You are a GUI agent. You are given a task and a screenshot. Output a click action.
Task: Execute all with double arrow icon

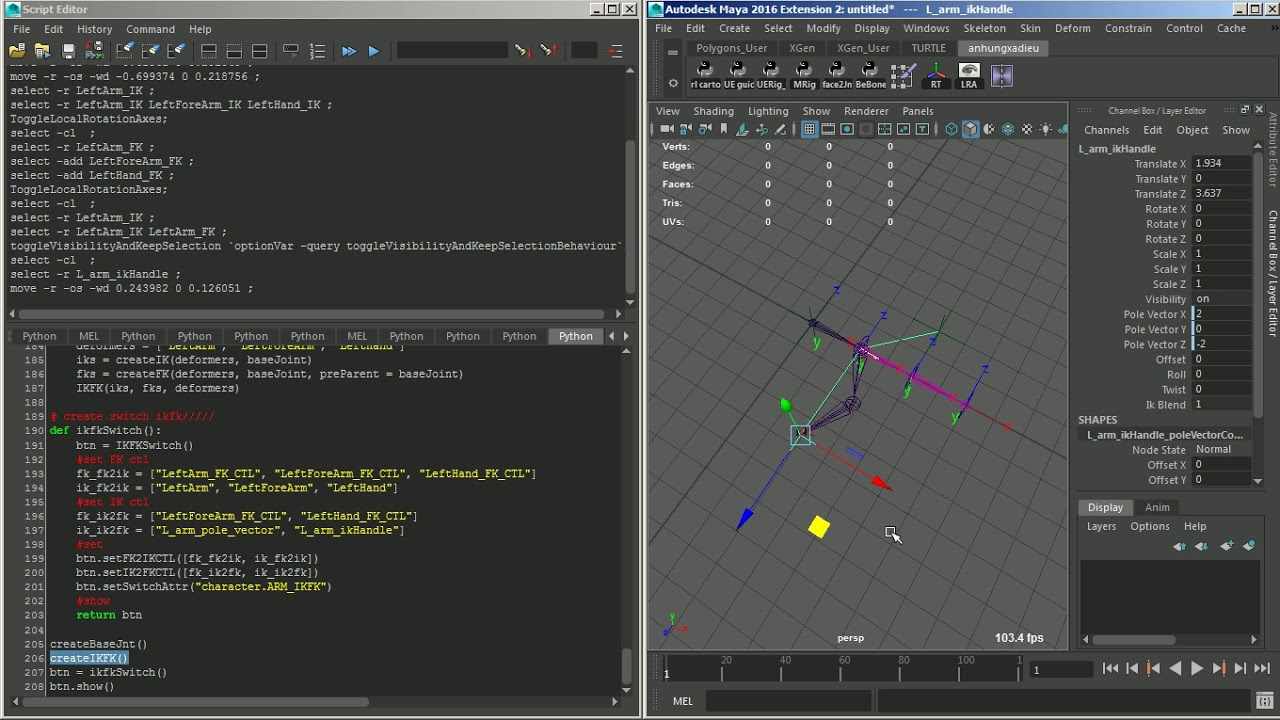coord(348,50)
